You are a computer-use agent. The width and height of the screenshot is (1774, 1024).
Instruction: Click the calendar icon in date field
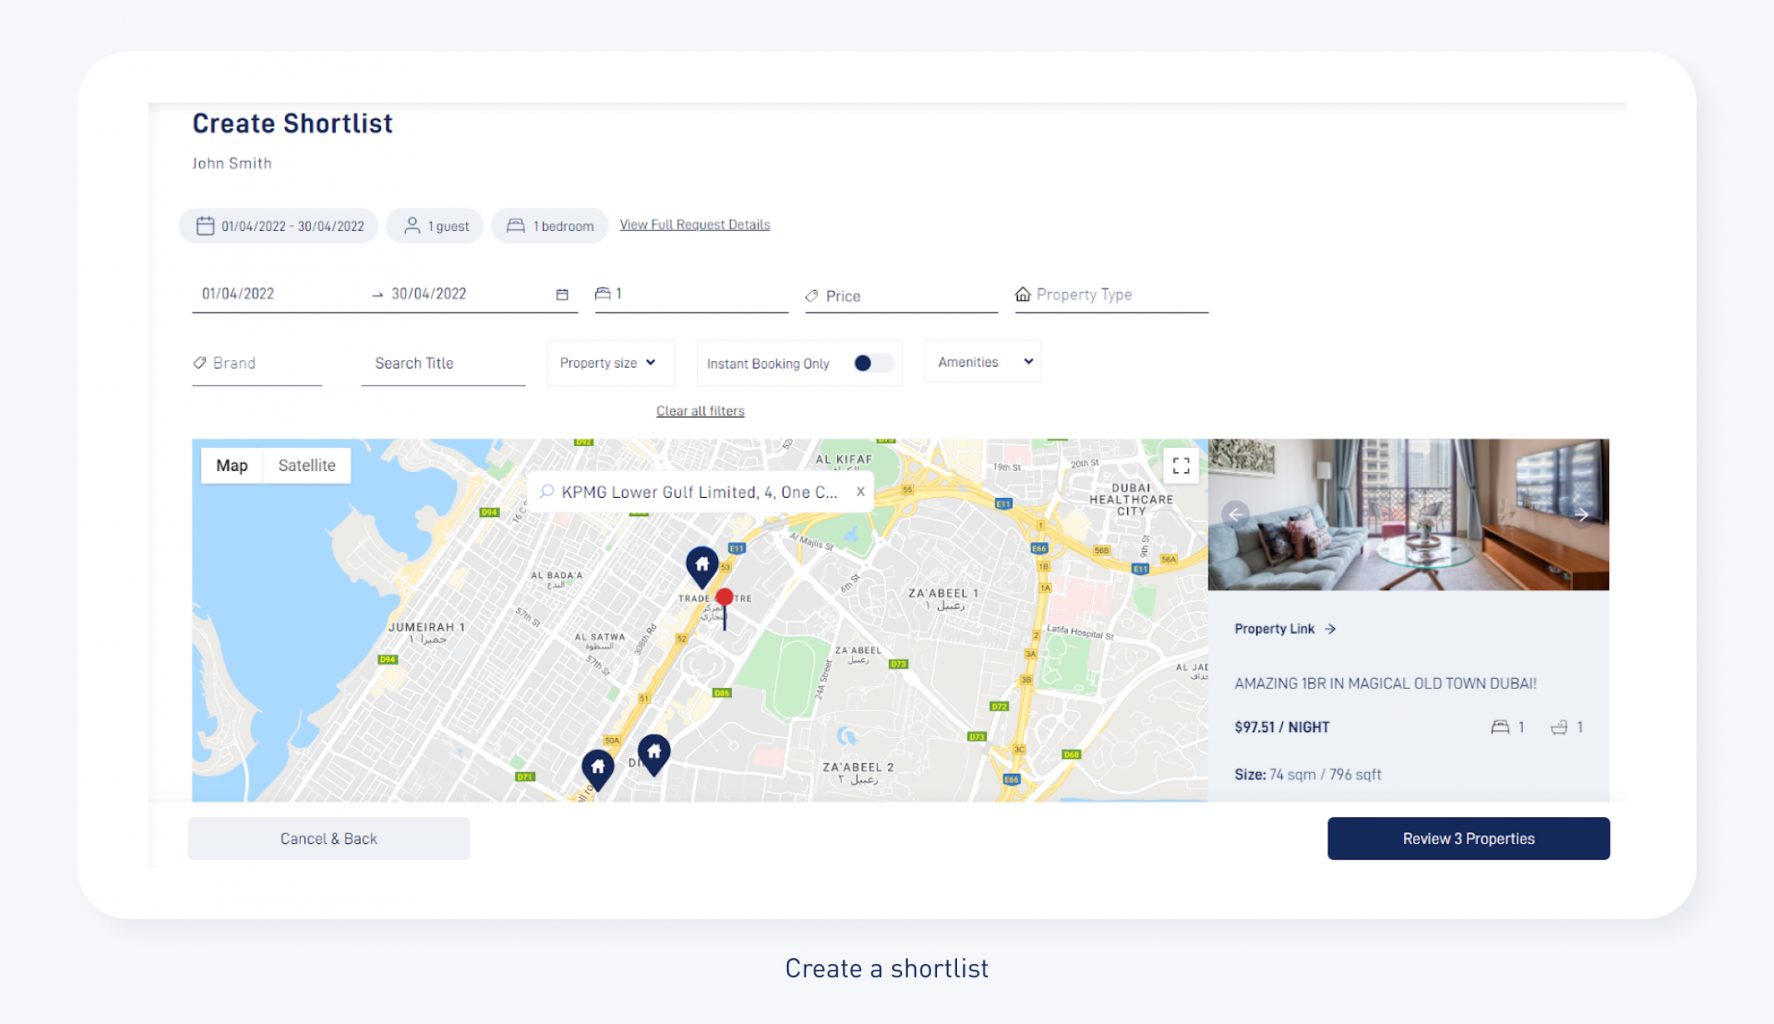click(562, 294)
